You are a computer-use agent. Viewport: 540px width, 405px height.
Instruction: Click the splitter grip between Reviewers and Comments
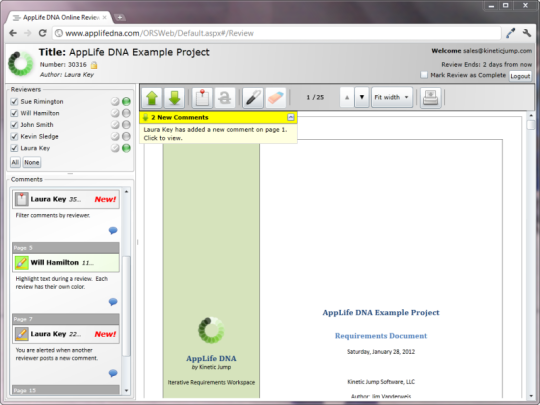click(x=70, y=174)
